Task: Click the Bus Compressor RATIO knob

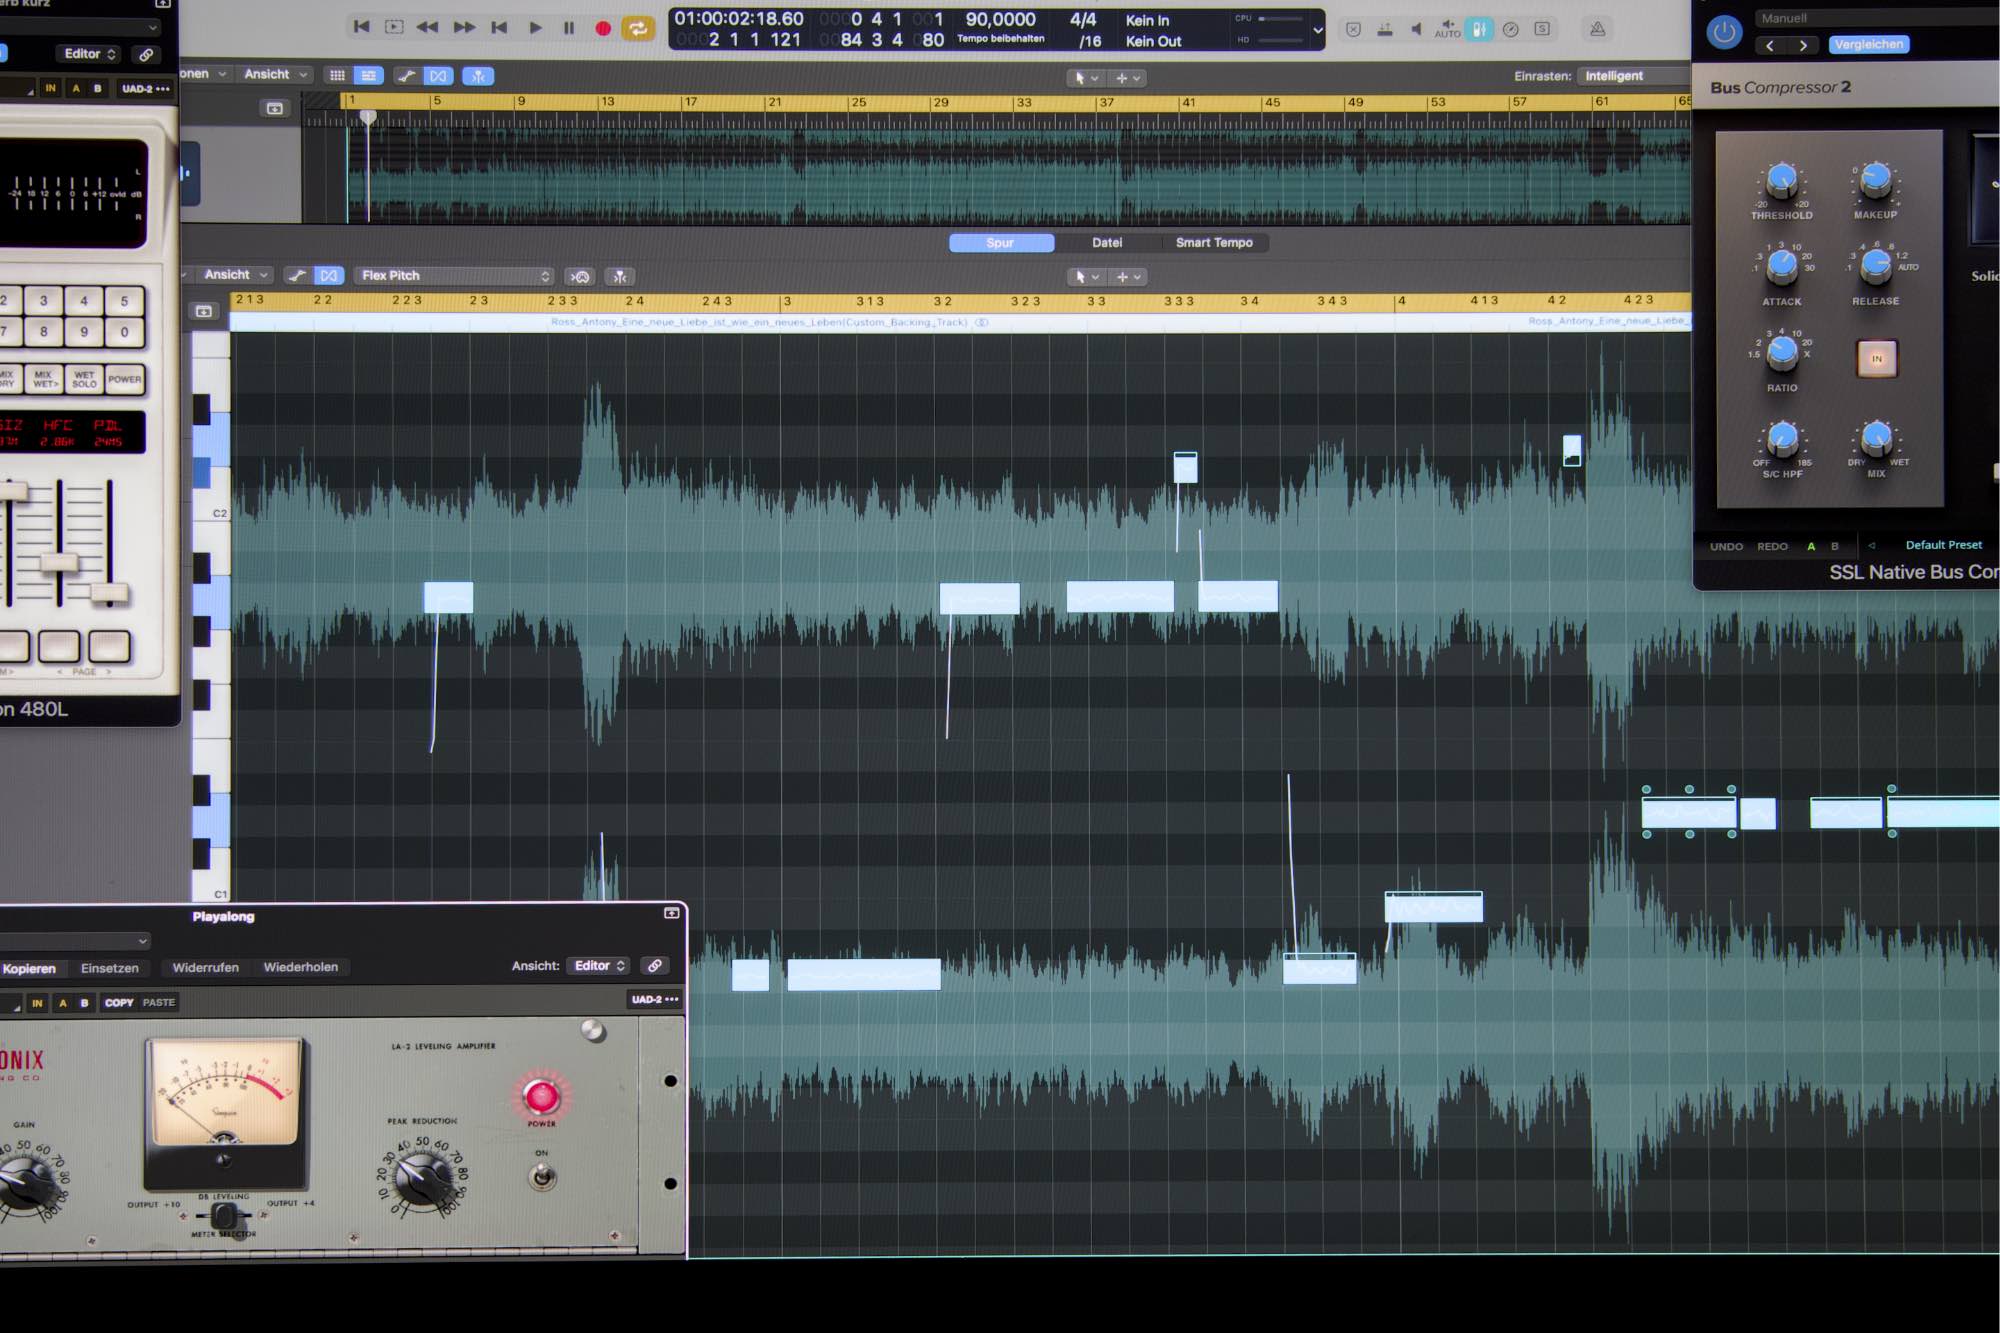Action: (1782, 353)
